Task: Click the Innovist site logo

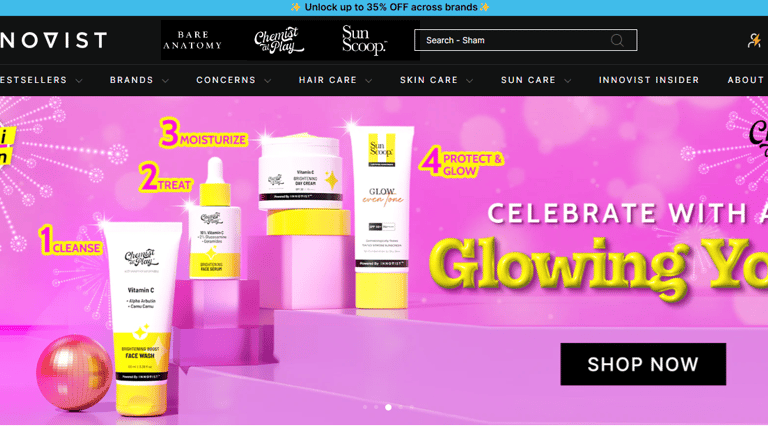Action: pyautogui.click(x=53, y=40)
